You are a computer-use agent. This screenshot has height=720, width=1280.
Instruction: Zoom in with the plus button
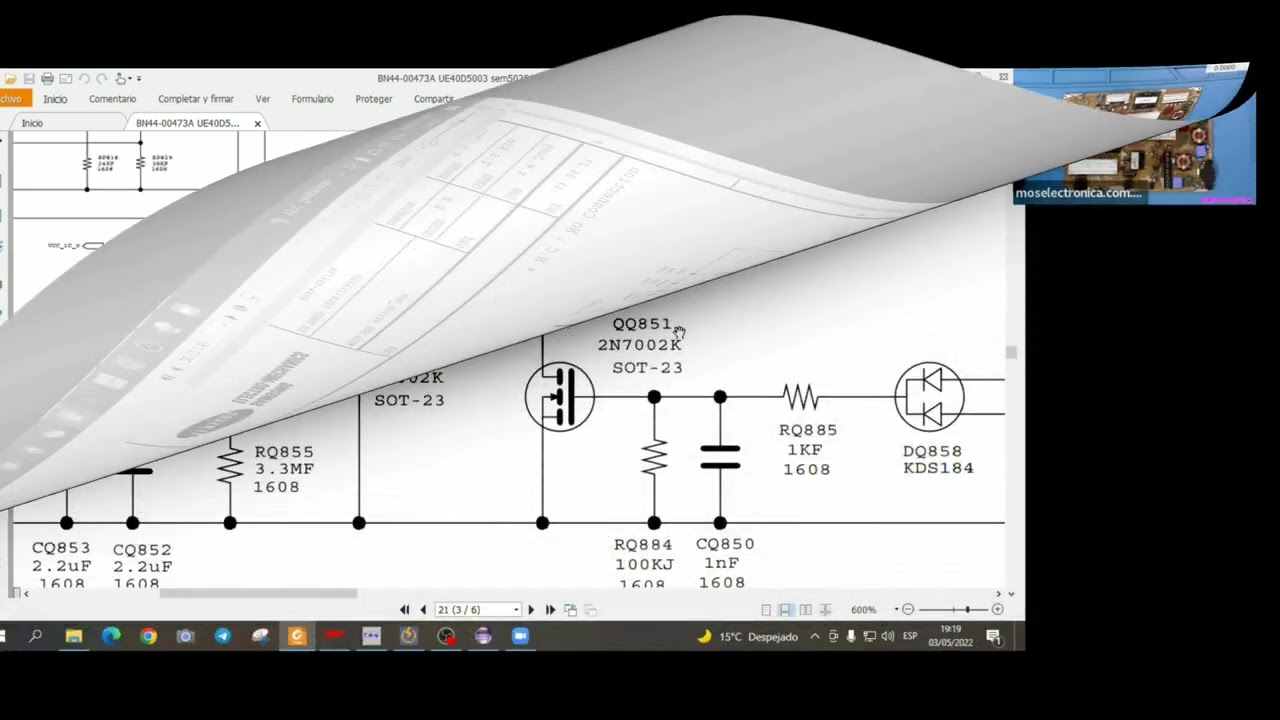(997, 609)
